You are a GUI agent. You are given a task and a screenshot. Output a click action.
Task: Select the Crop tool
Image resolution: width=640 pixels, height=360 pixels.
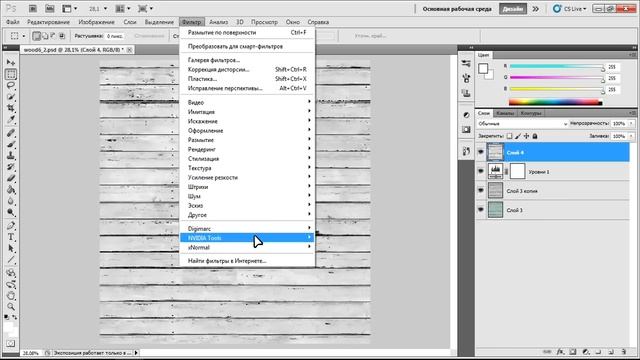coord(11,108)
